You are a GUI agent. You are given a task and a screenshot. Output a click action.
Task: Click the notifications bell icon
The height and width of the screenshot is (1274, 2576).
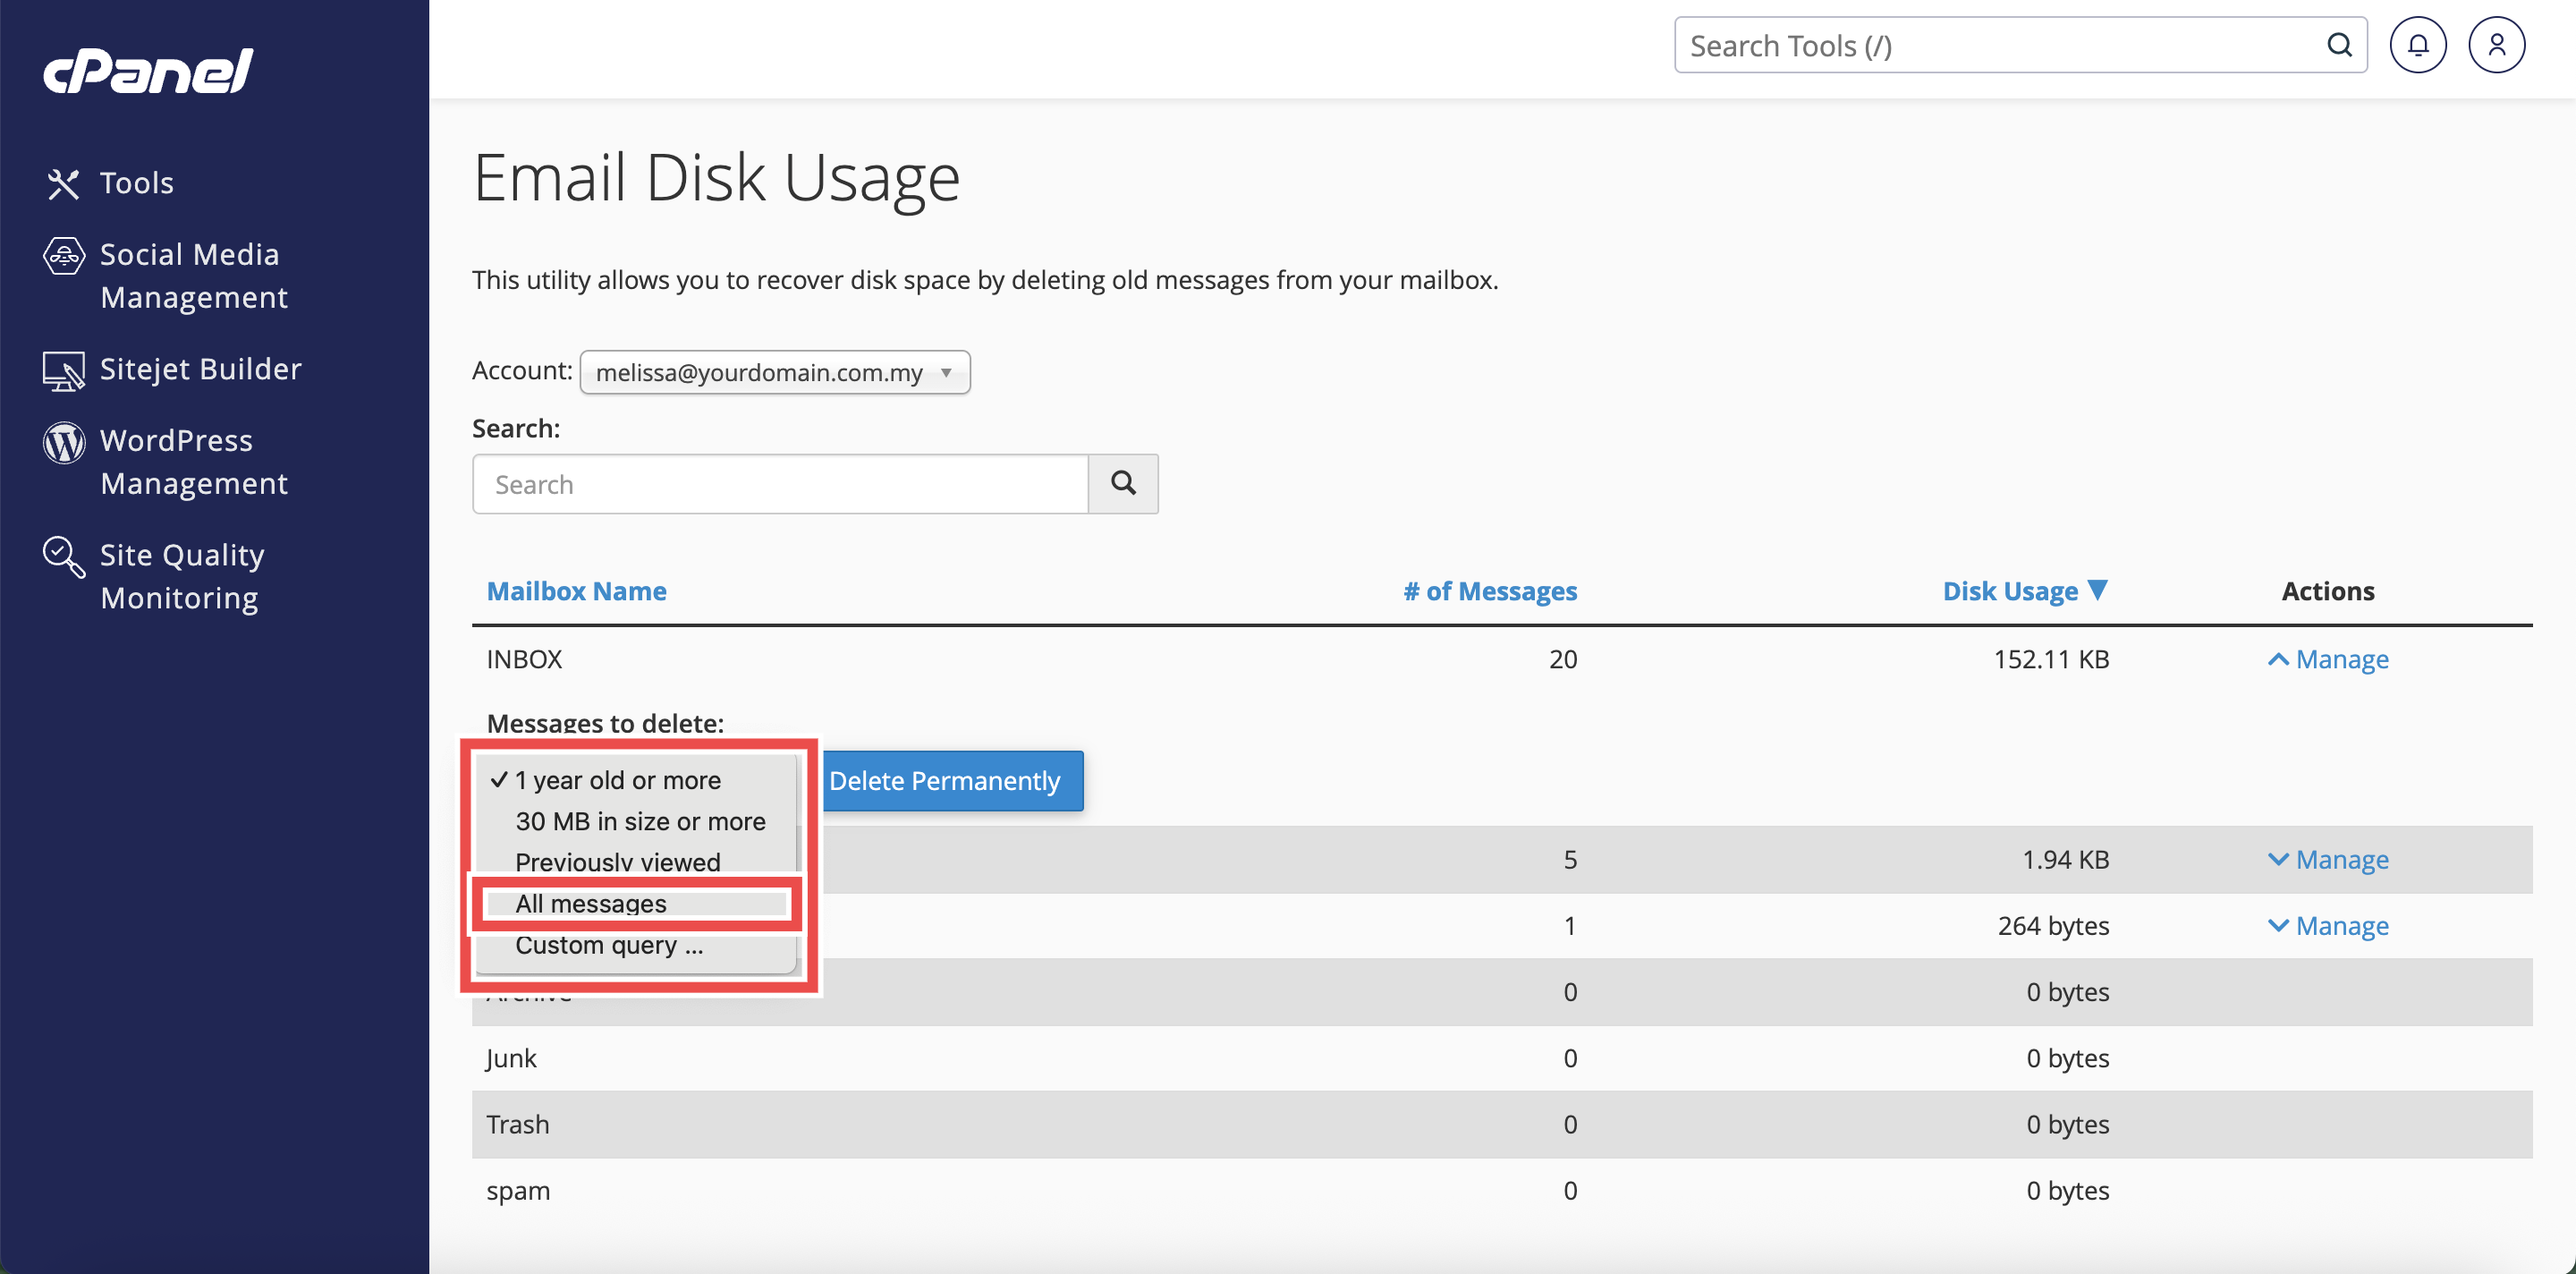(2417, 45)
